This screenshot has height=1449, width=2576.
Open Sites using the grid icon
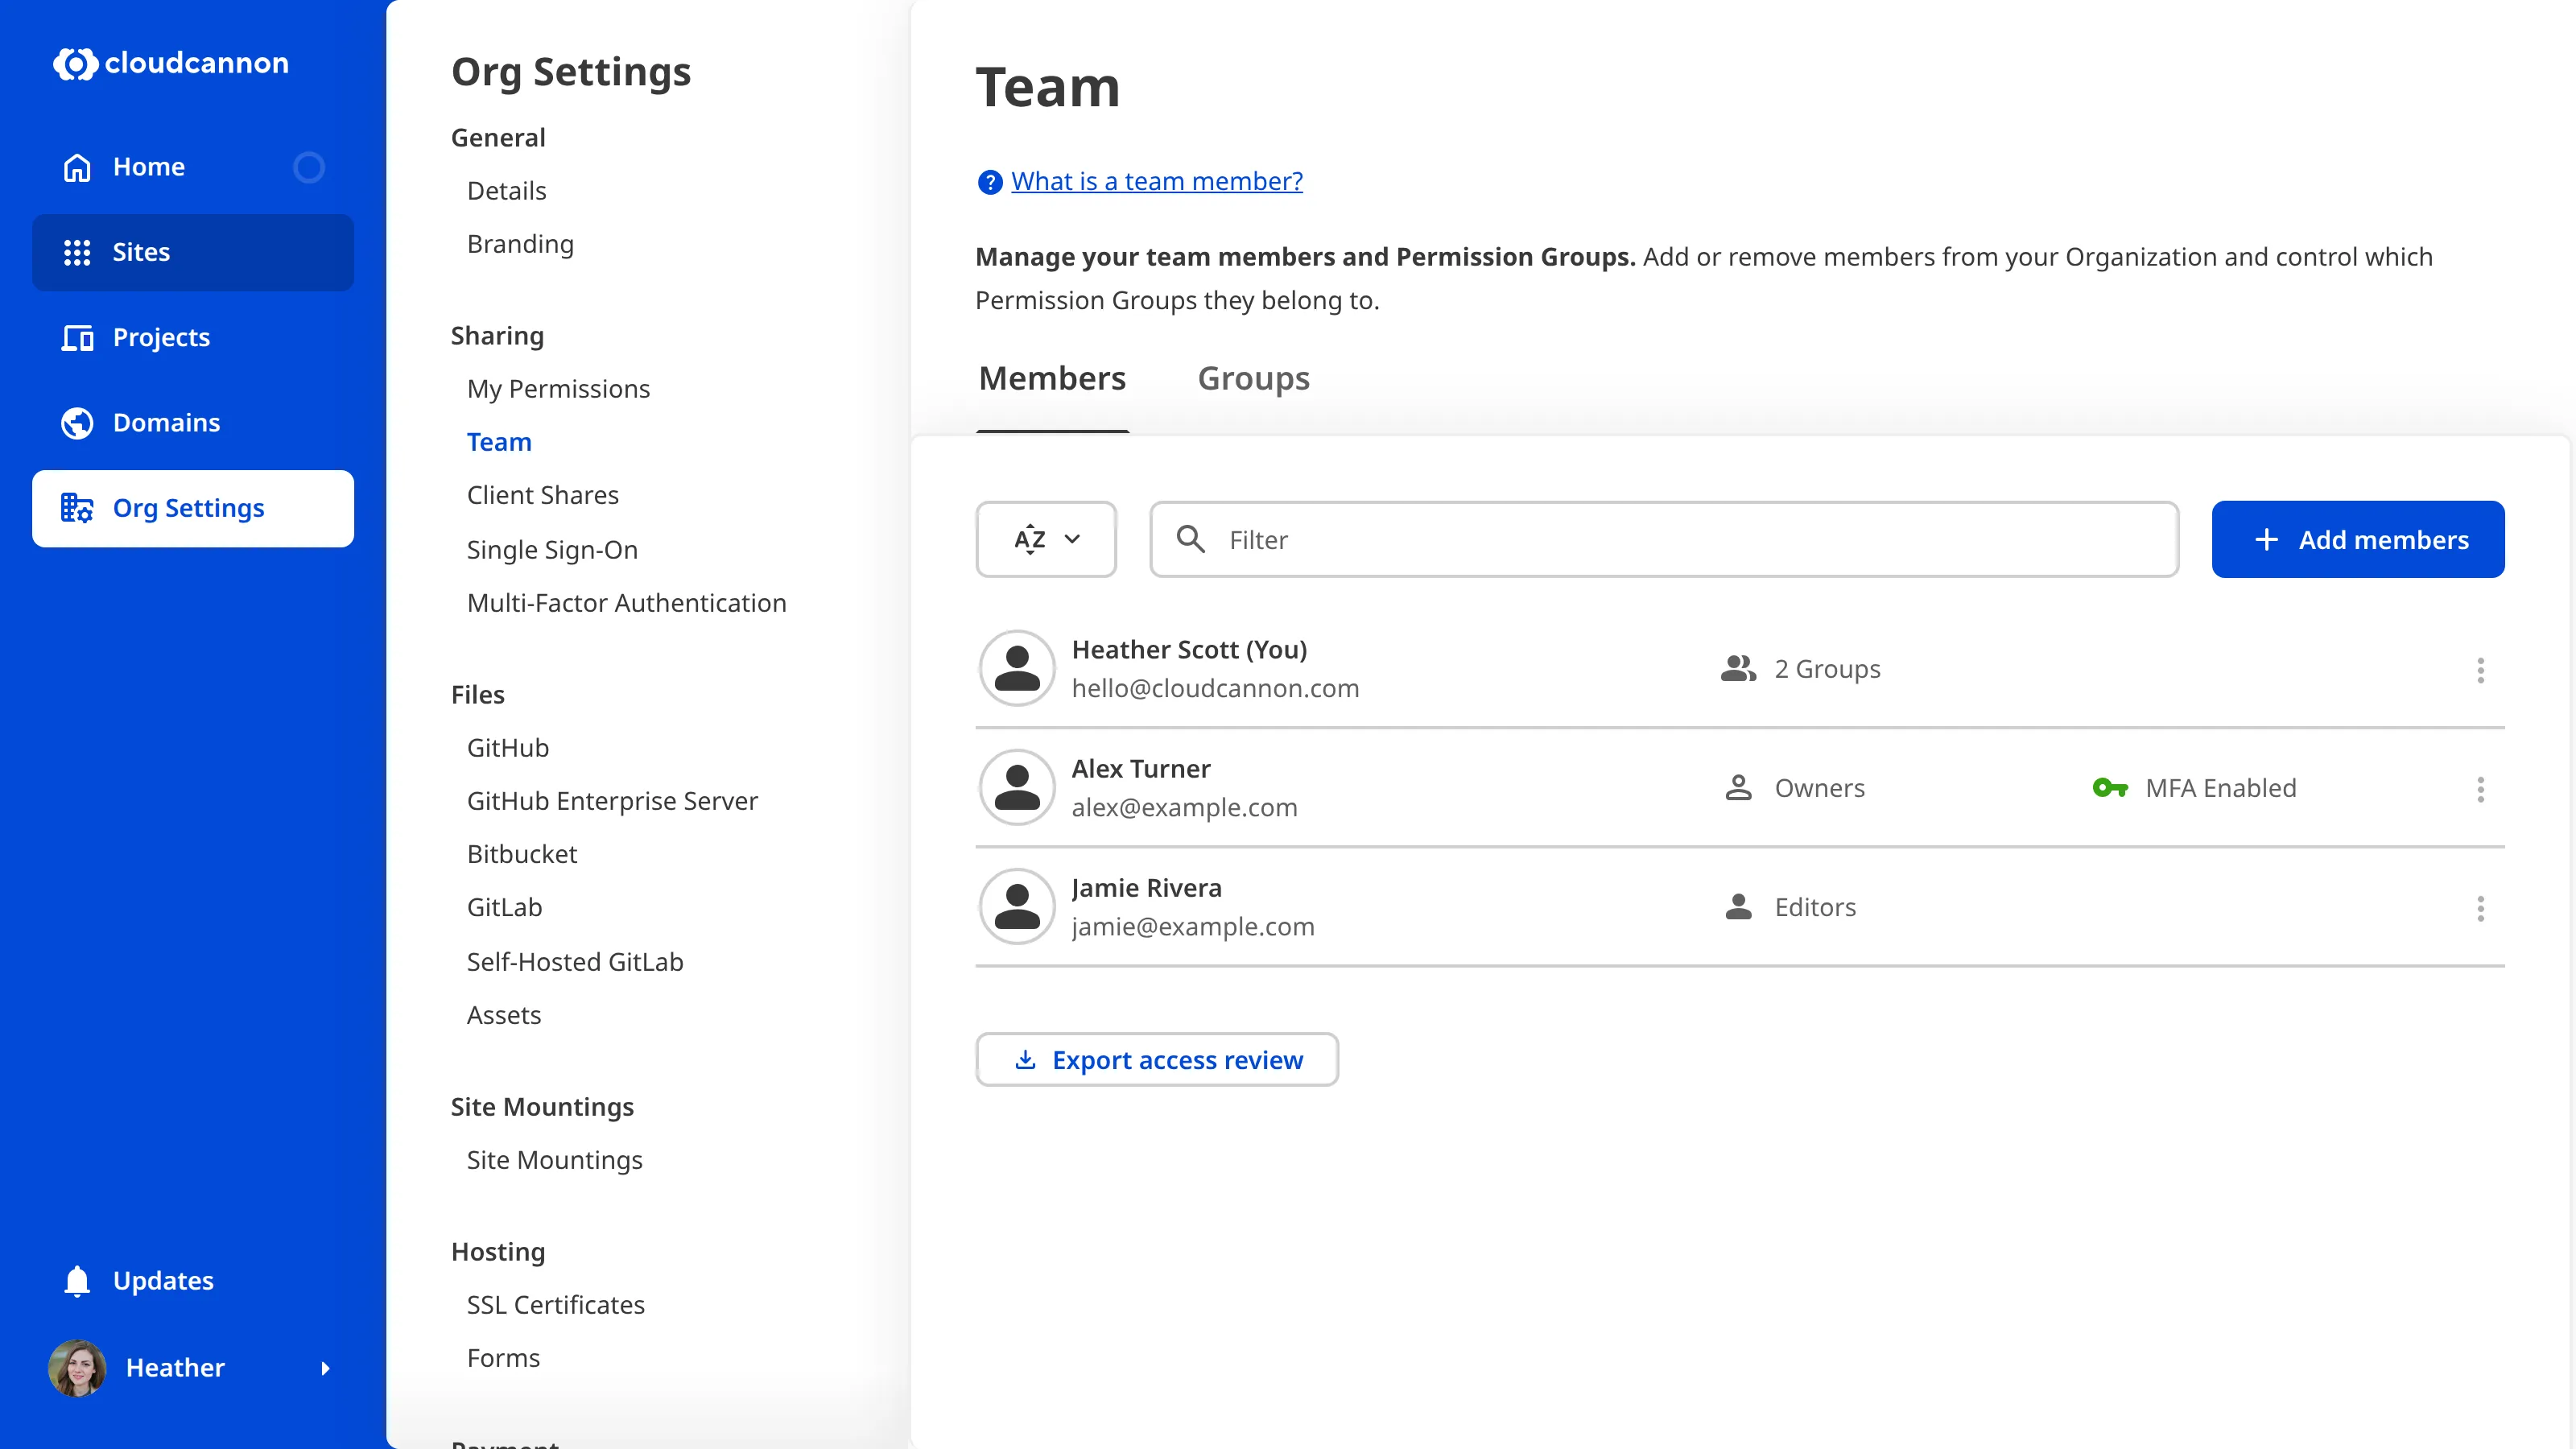click(77, 252)
